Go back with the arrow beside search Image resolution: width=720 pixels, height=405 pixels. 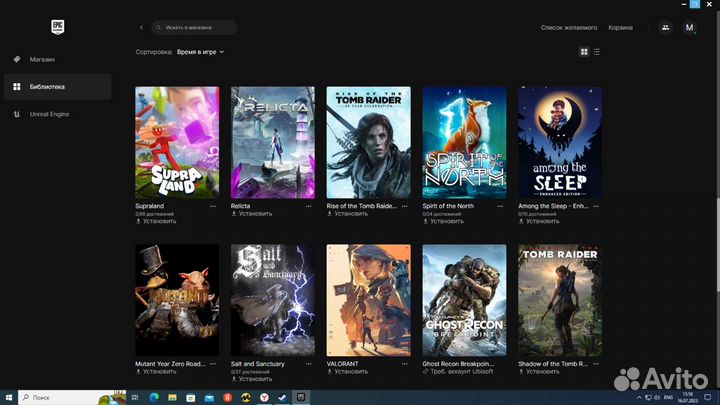pos(141,28)
